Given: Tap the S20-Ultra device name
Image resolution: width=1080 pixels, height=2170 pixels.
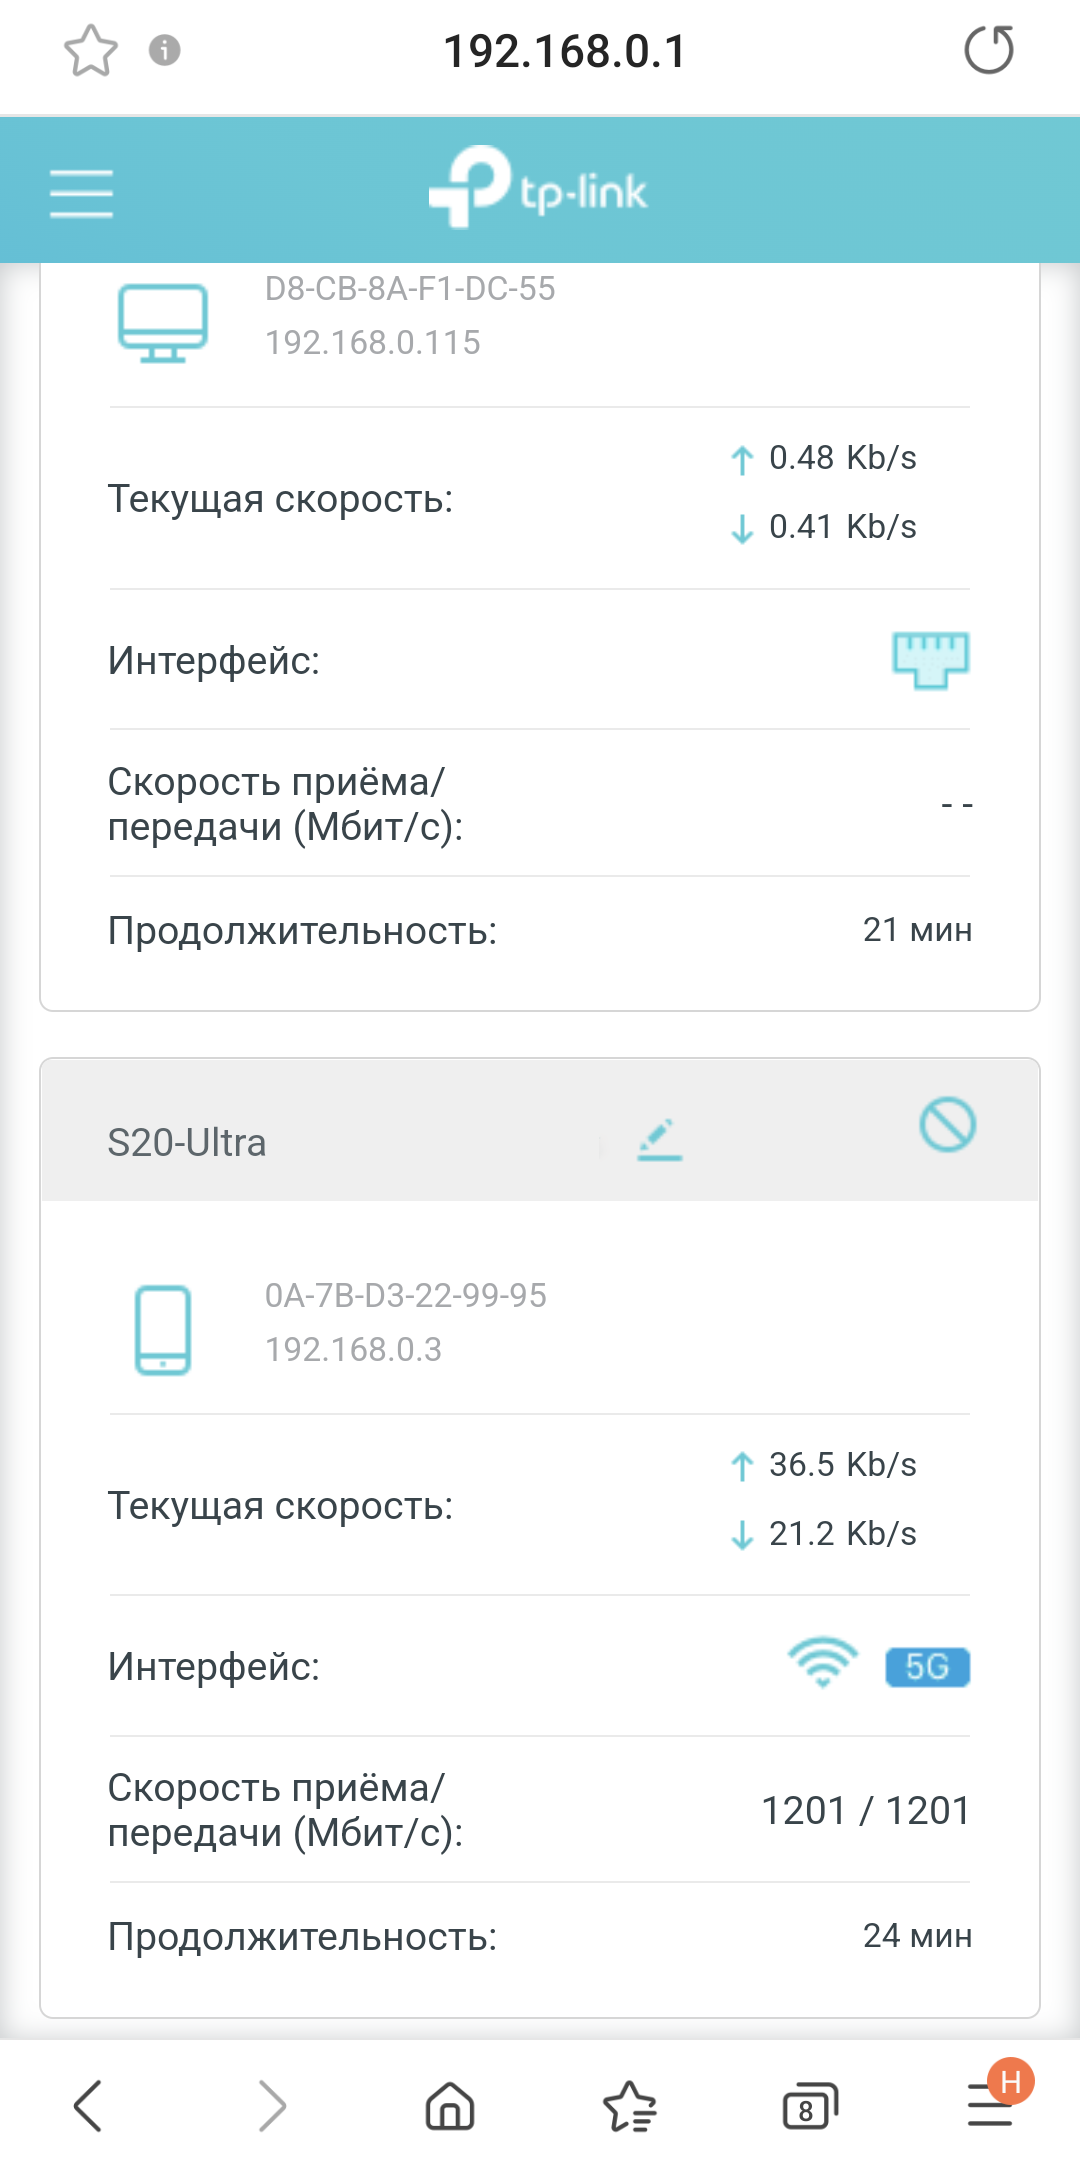Looking at the screenshot, I should coord(187,1142).
